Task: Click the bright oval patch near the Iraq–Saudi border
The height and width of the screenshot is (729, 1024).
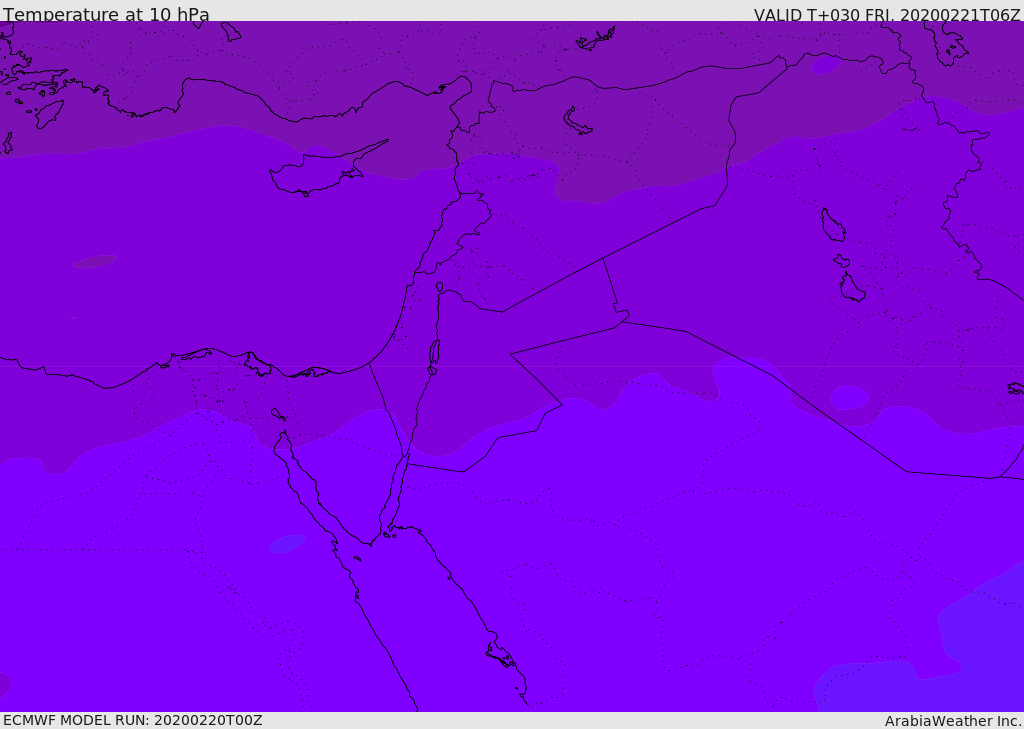Action: (849, 397)
